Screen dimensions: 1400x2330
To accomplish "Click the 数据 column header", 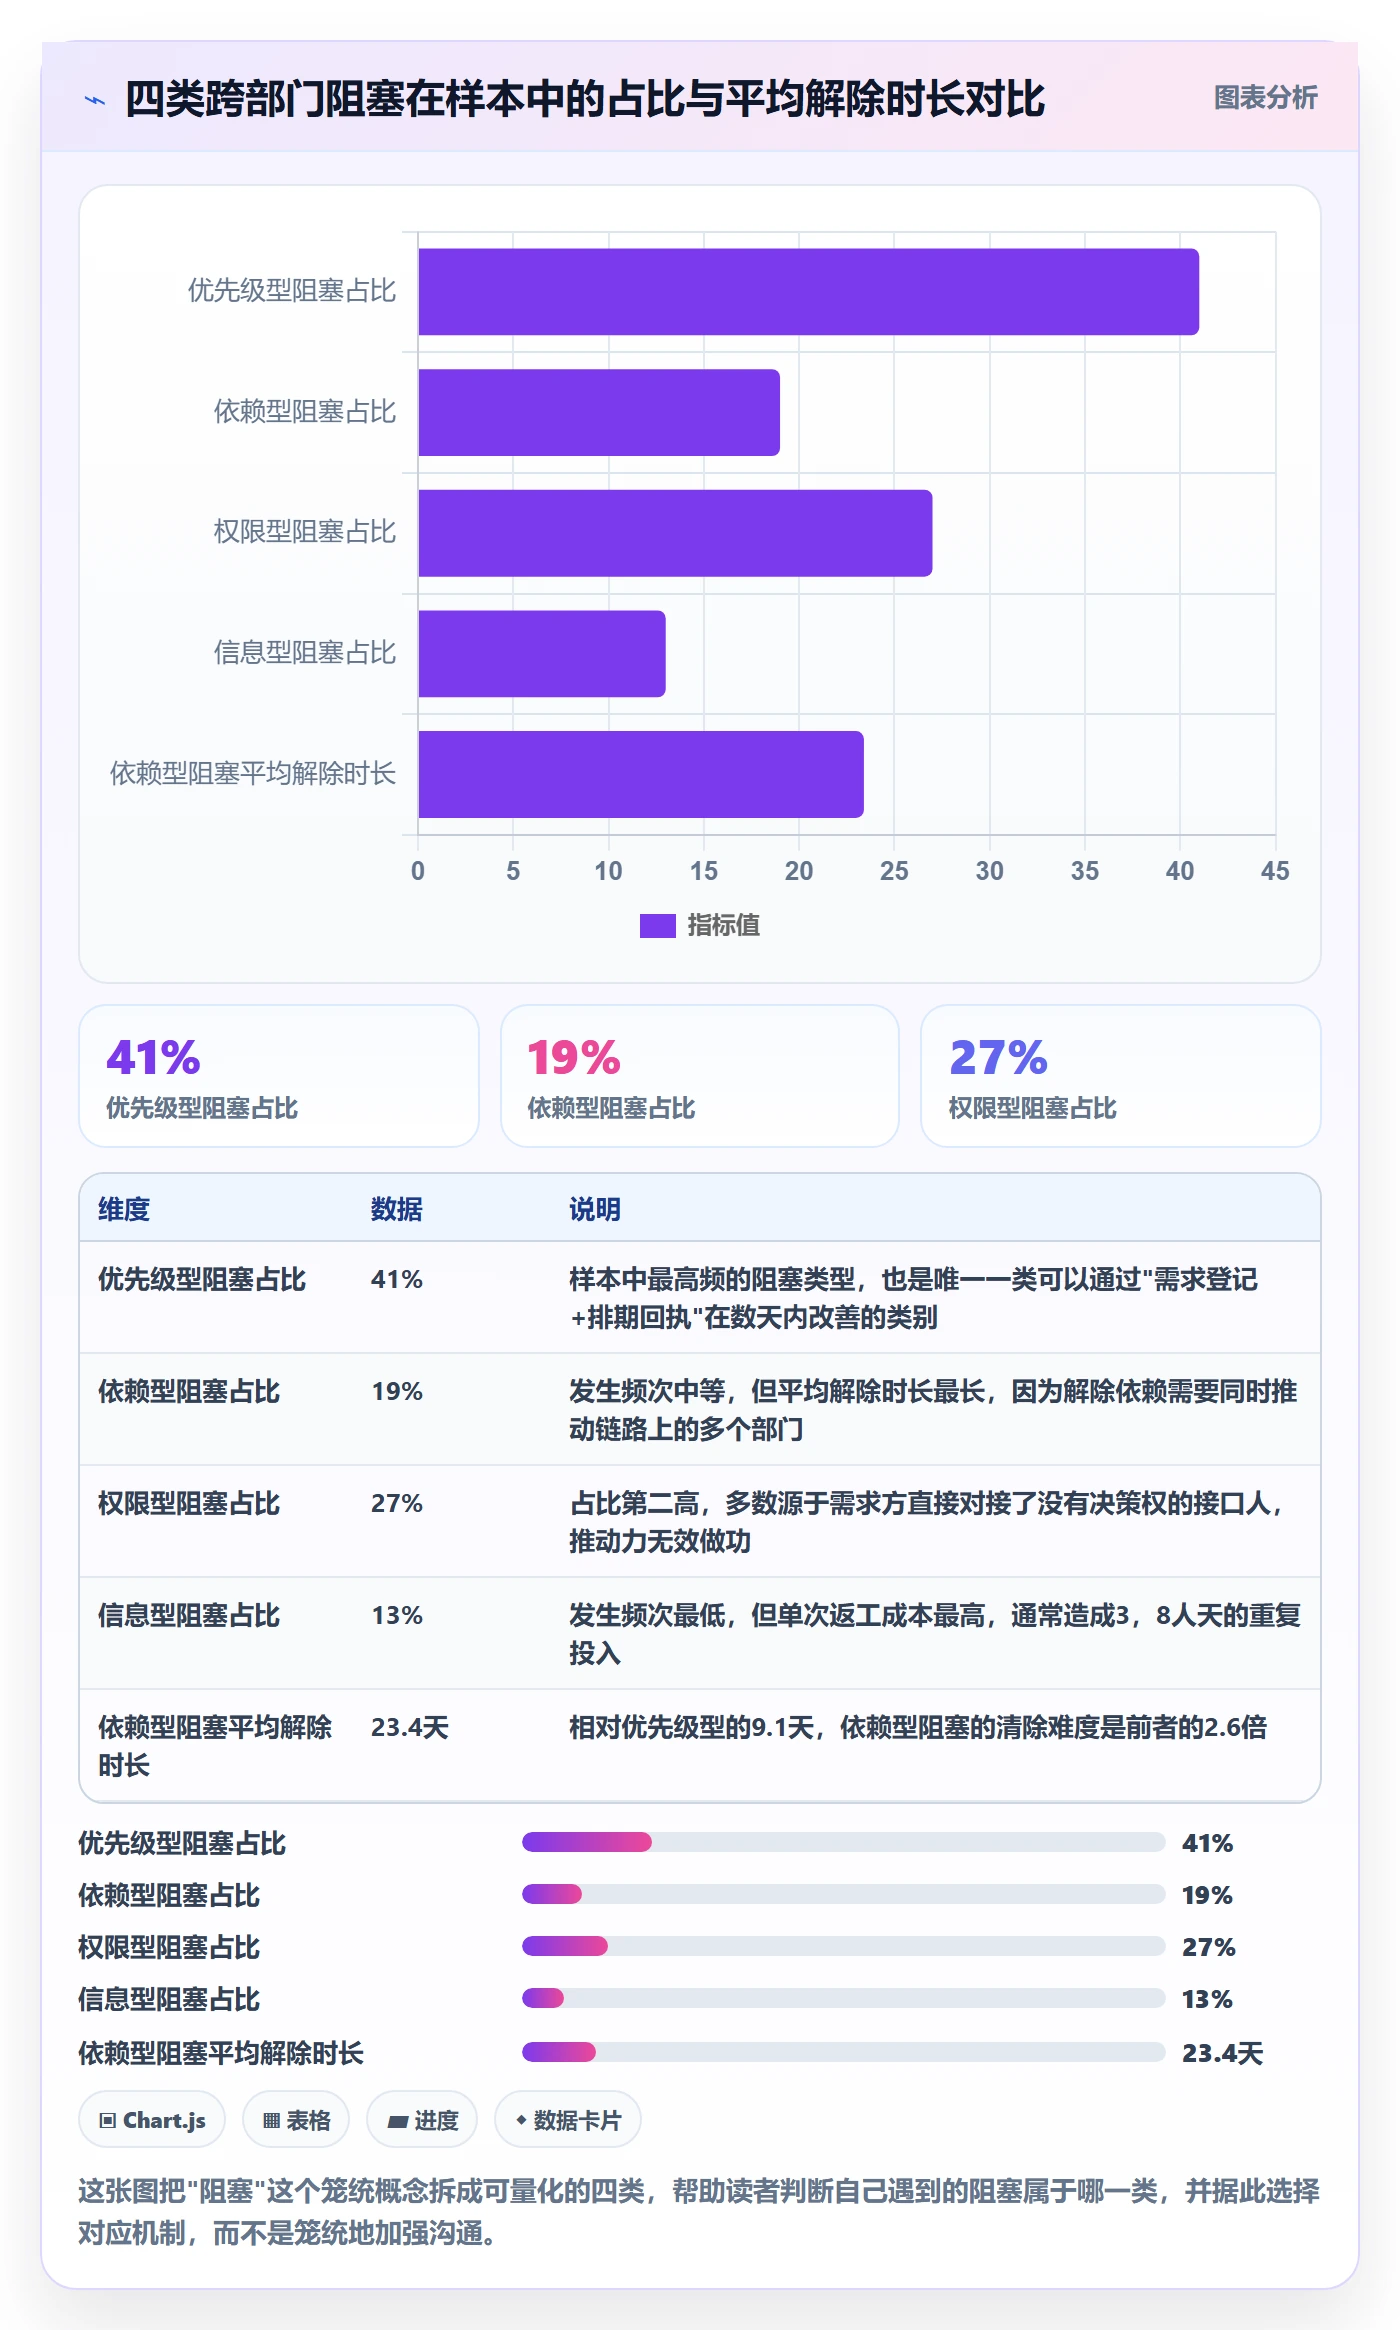I will tap(396, 1209).
